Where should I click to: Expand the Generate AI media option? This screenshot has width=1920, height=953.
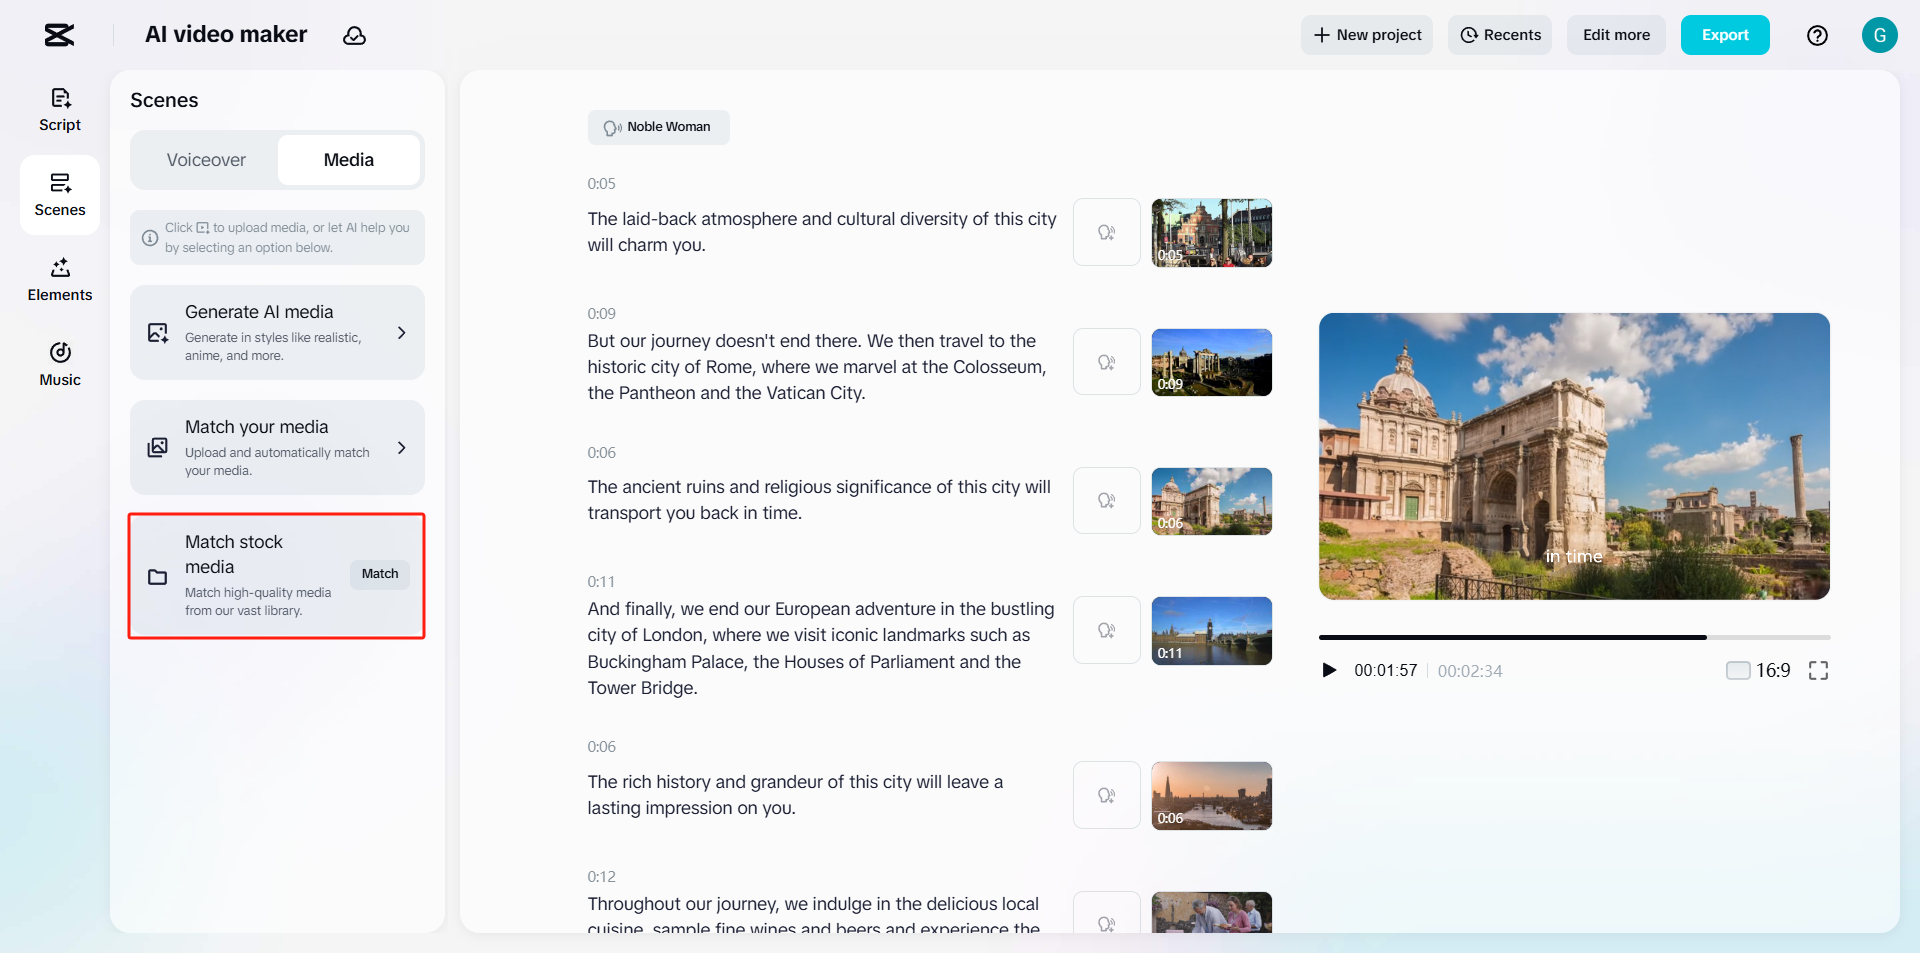(x=402, y=333)
